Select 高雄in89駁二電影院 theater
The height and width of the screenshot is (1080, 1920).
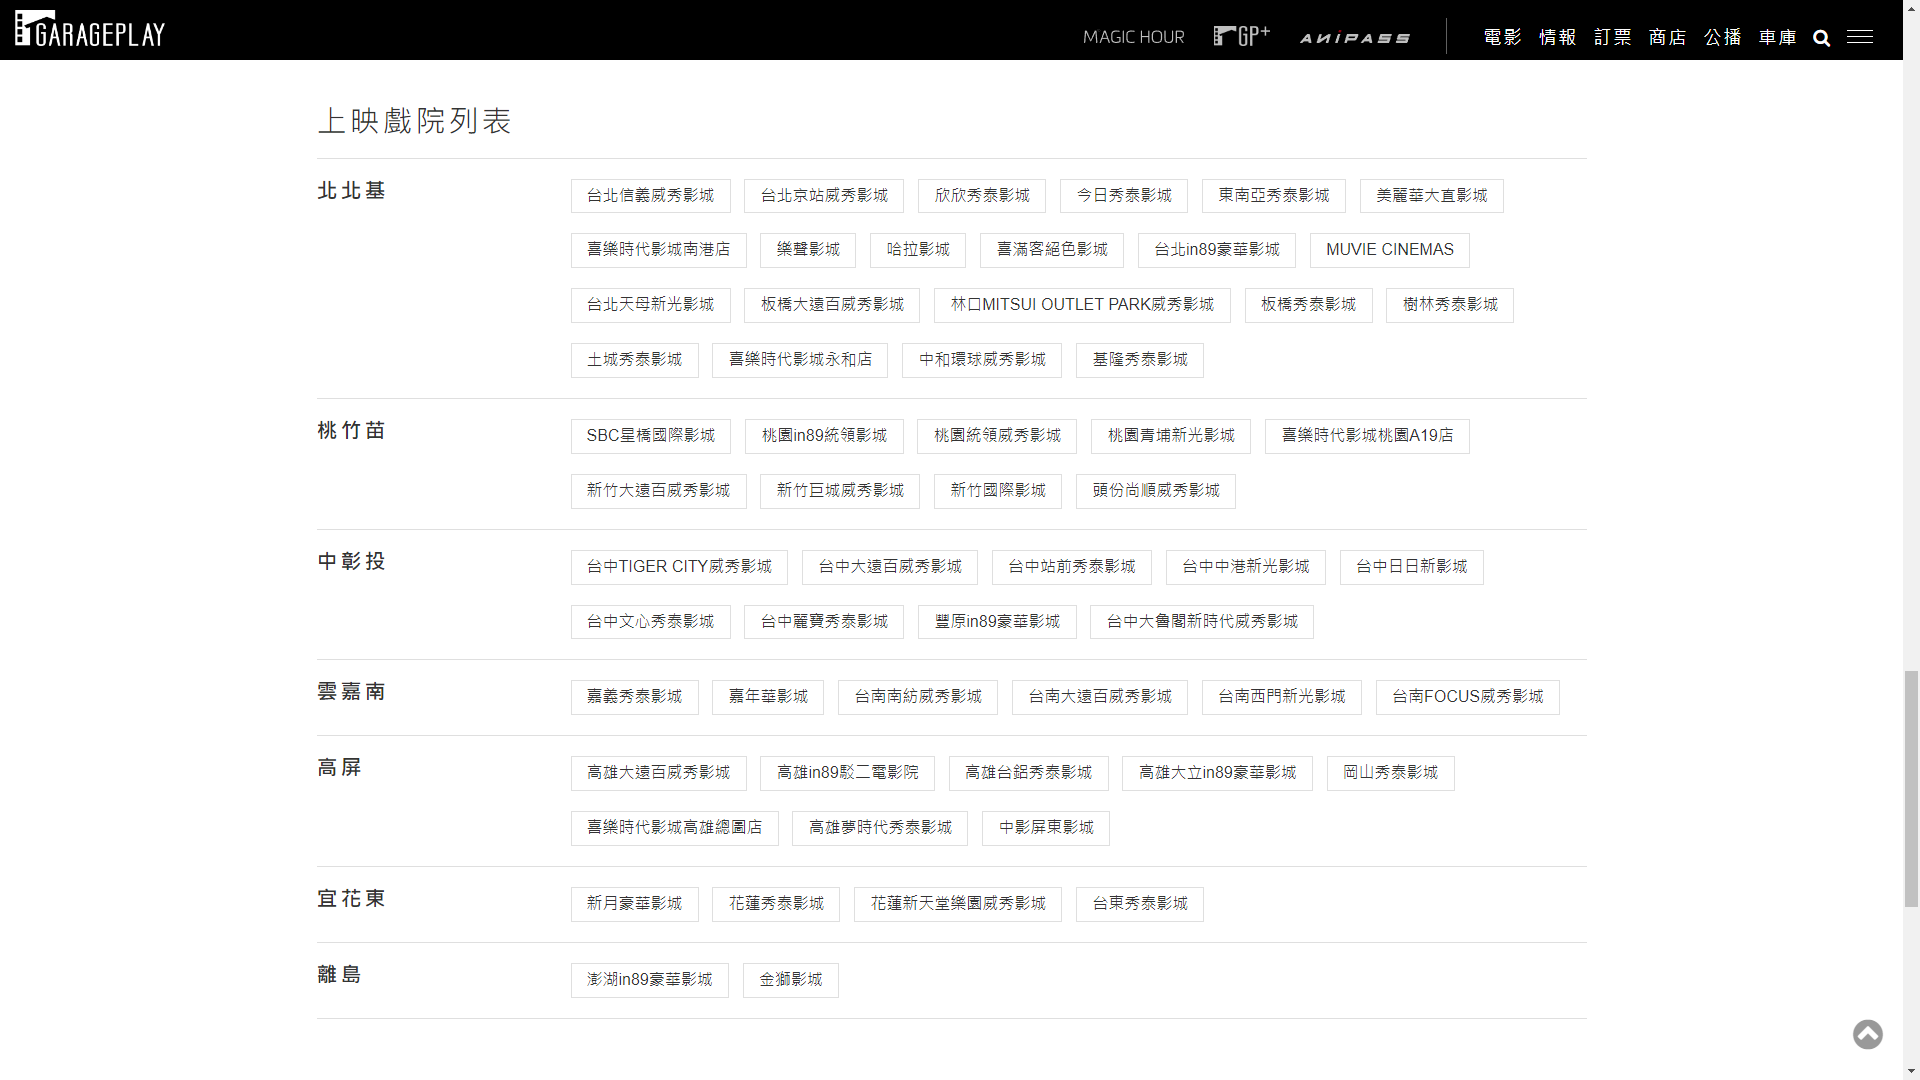(848, 773)
